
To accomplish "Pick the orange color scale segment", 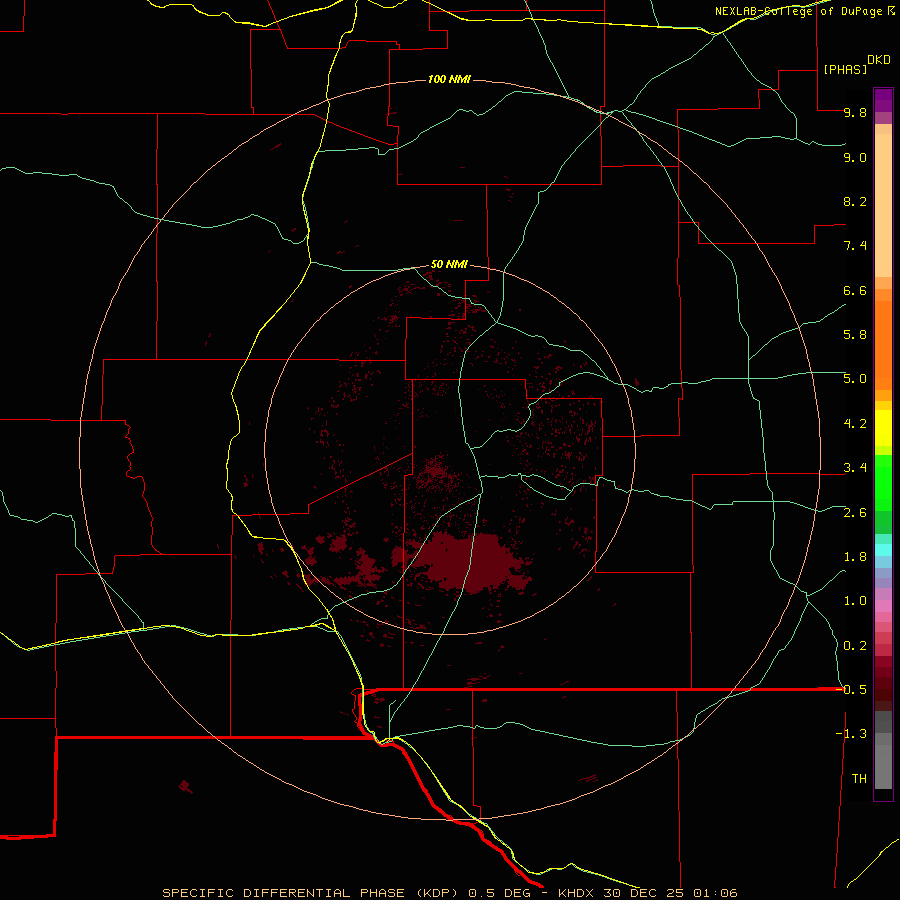I will [x=883, y=346].
